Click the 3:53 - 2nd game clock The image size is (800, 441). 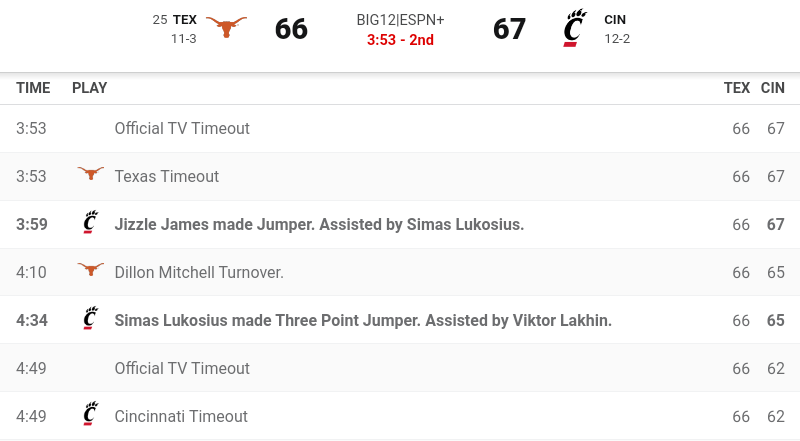(399, 39)
